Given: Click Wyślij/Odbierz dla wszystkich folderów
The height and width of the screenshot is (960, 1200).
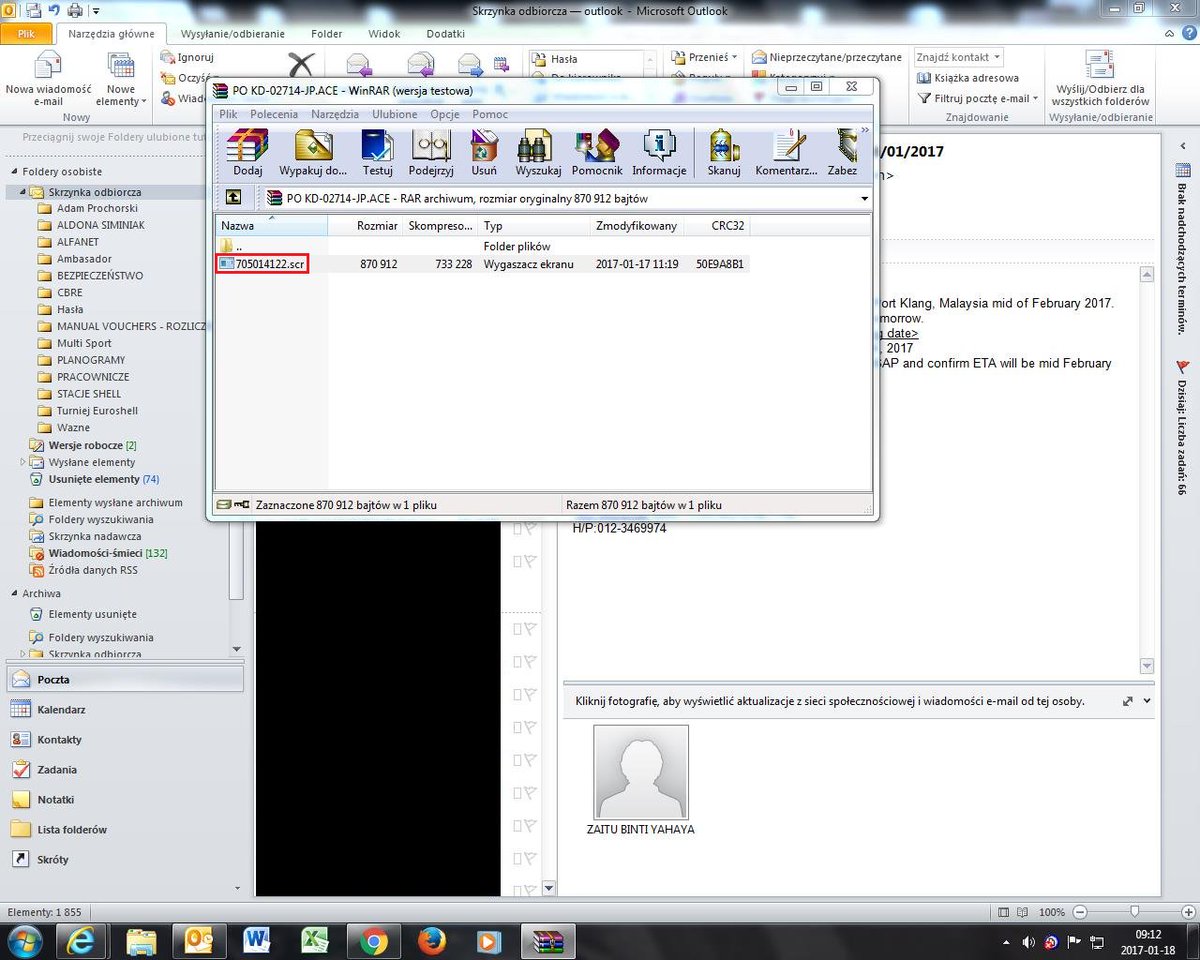Looking at the screenshot, I should tap(1100, 79).
